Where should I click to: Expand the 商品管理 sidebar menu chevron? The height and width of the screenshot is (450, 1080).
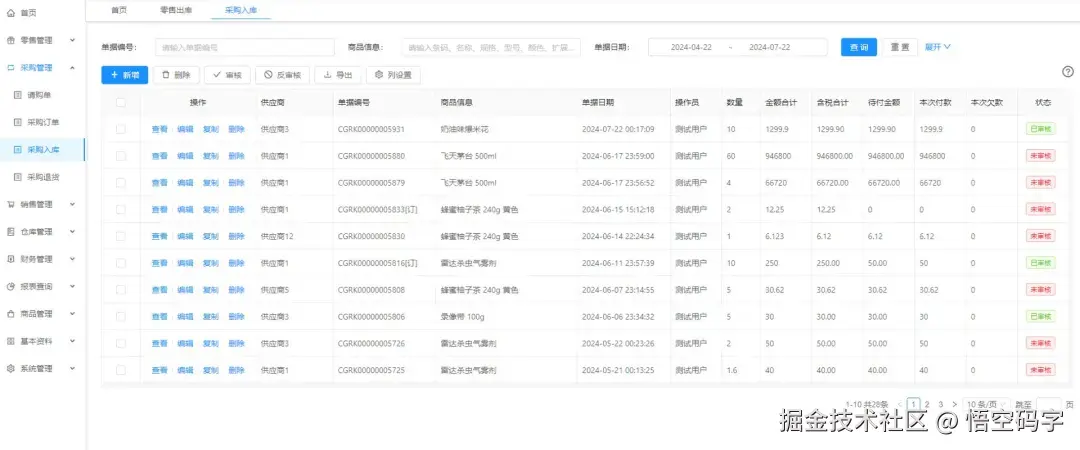pyautogui.click(x=72, y=314)
